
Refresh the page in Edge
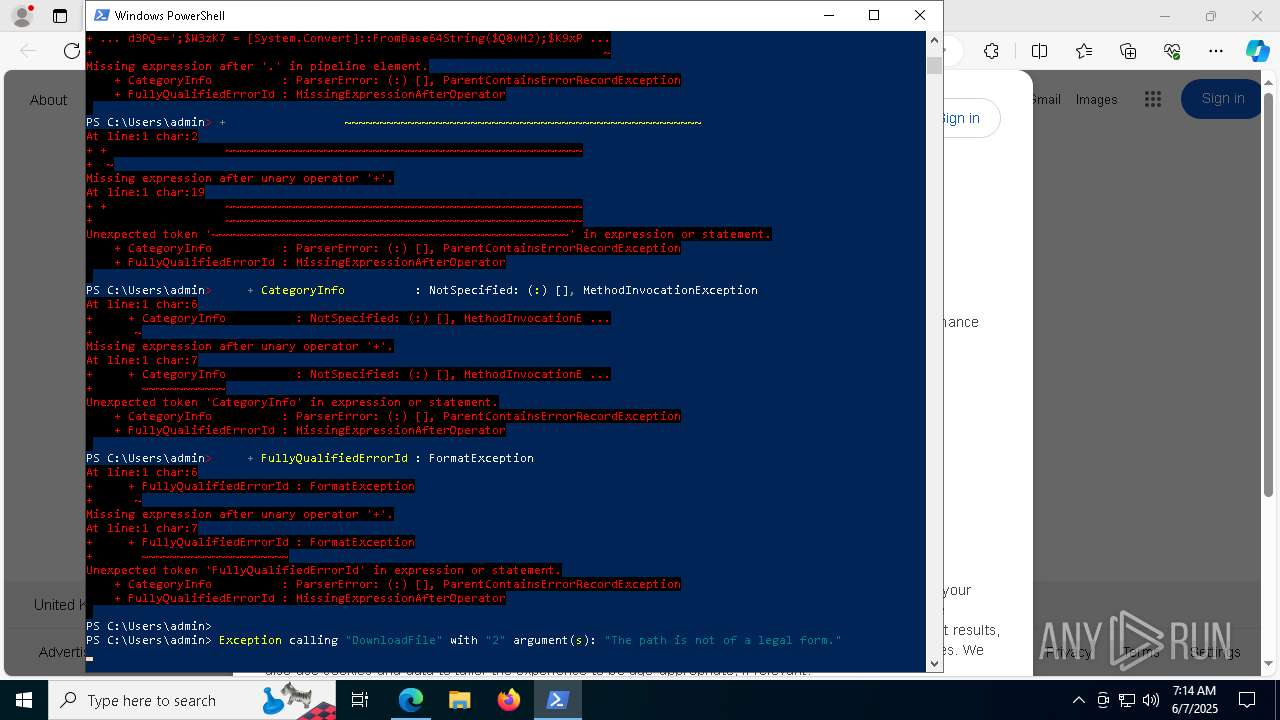[71, 51]
